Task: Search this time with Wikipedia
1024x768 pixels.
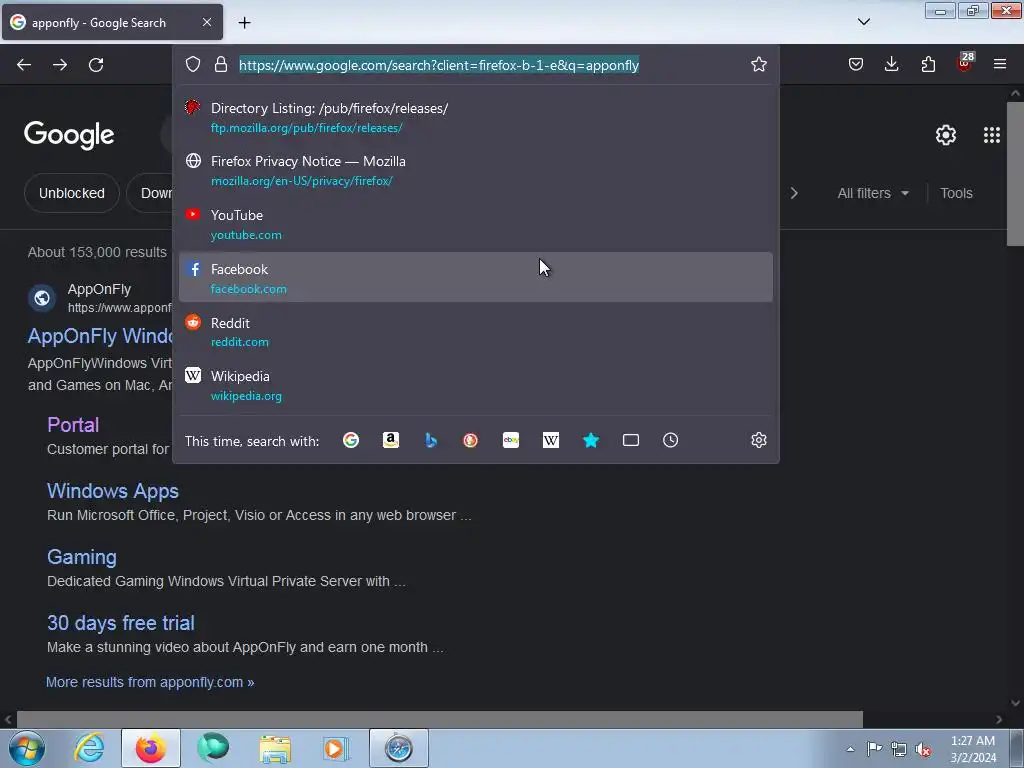Action: pyautogui.click(x=551, y=440)
